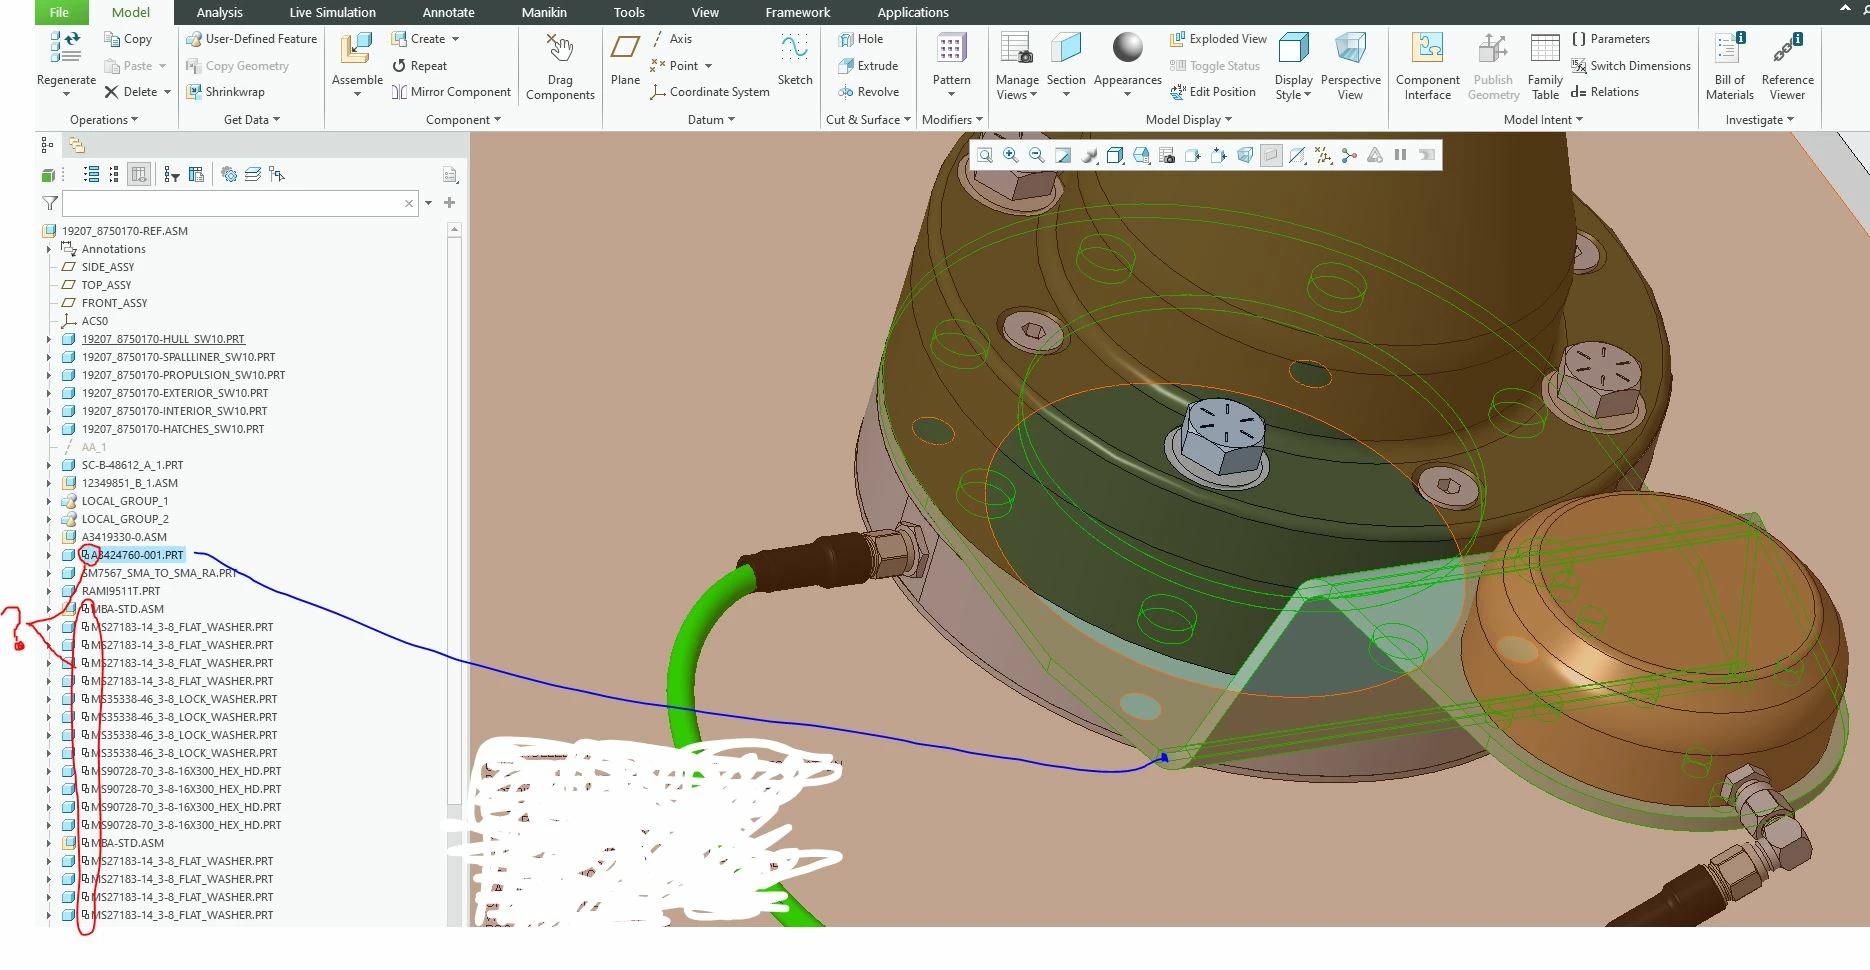Open the Sketch tool
The width and height of the screenshot is (1870, 970).
point(795,59)
